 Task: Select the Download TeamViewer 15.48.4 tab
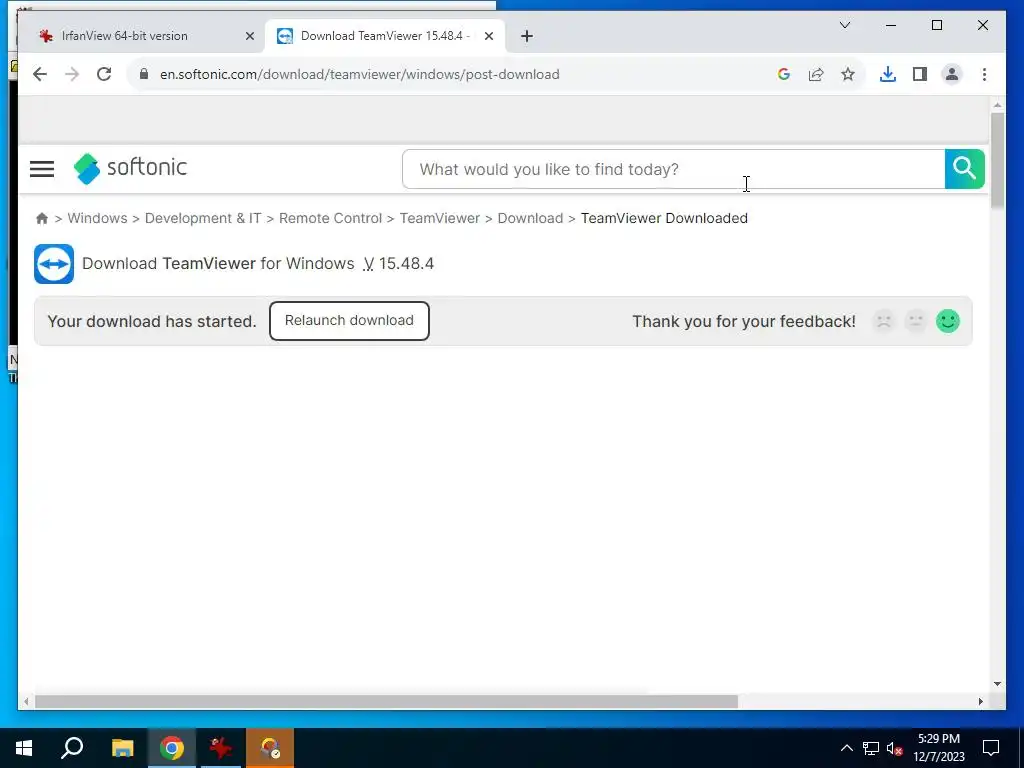(385, 36)
